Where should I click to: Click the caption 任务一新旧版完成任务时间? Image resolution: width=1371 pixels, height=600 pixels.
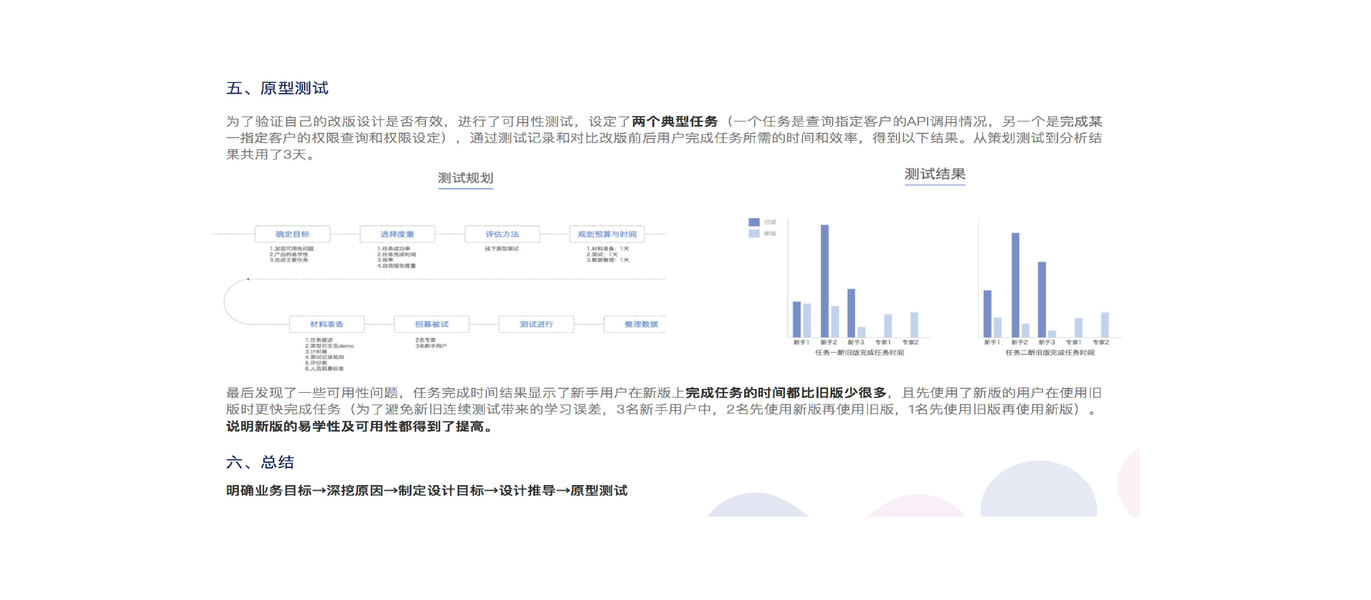(x=860, y=352)
